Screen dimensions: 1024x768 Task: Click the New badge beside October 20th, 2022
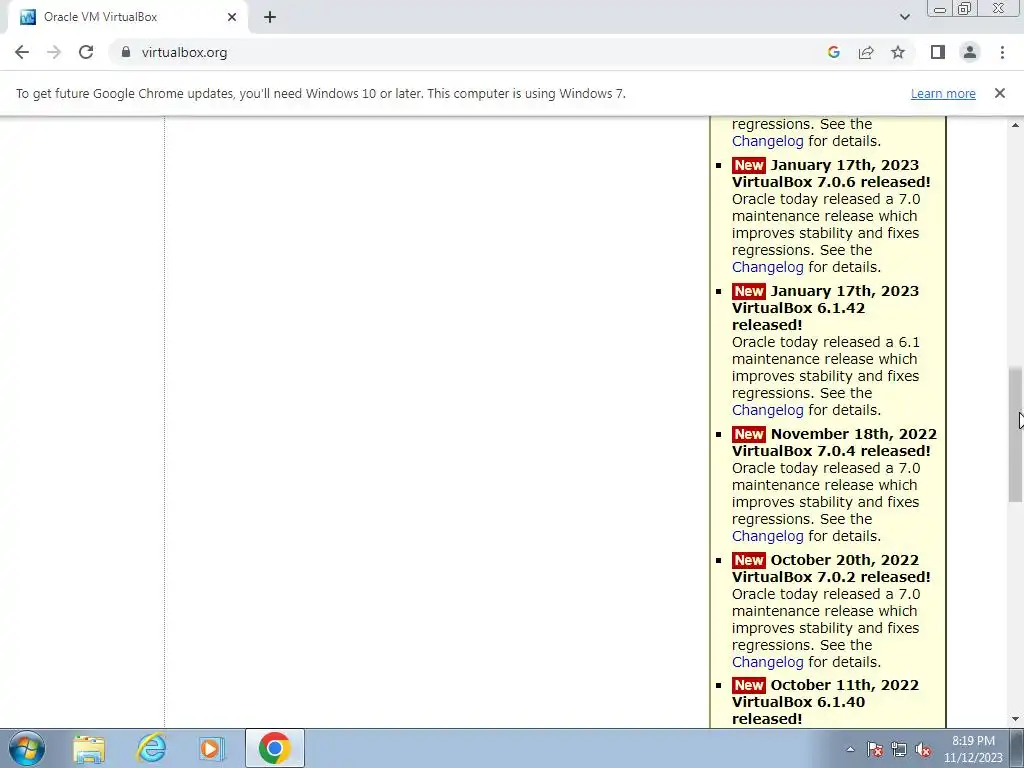(x=748, y=560)
